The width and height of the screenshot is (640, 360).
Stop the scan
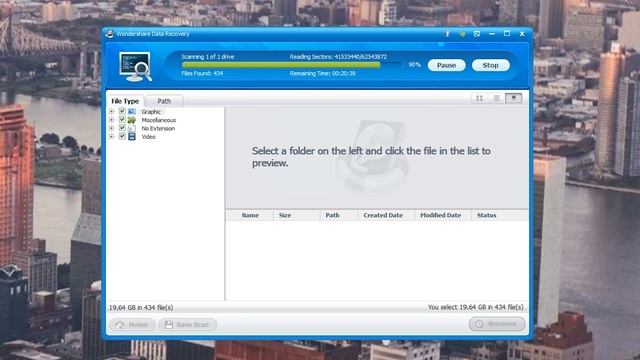pos(491,65)
